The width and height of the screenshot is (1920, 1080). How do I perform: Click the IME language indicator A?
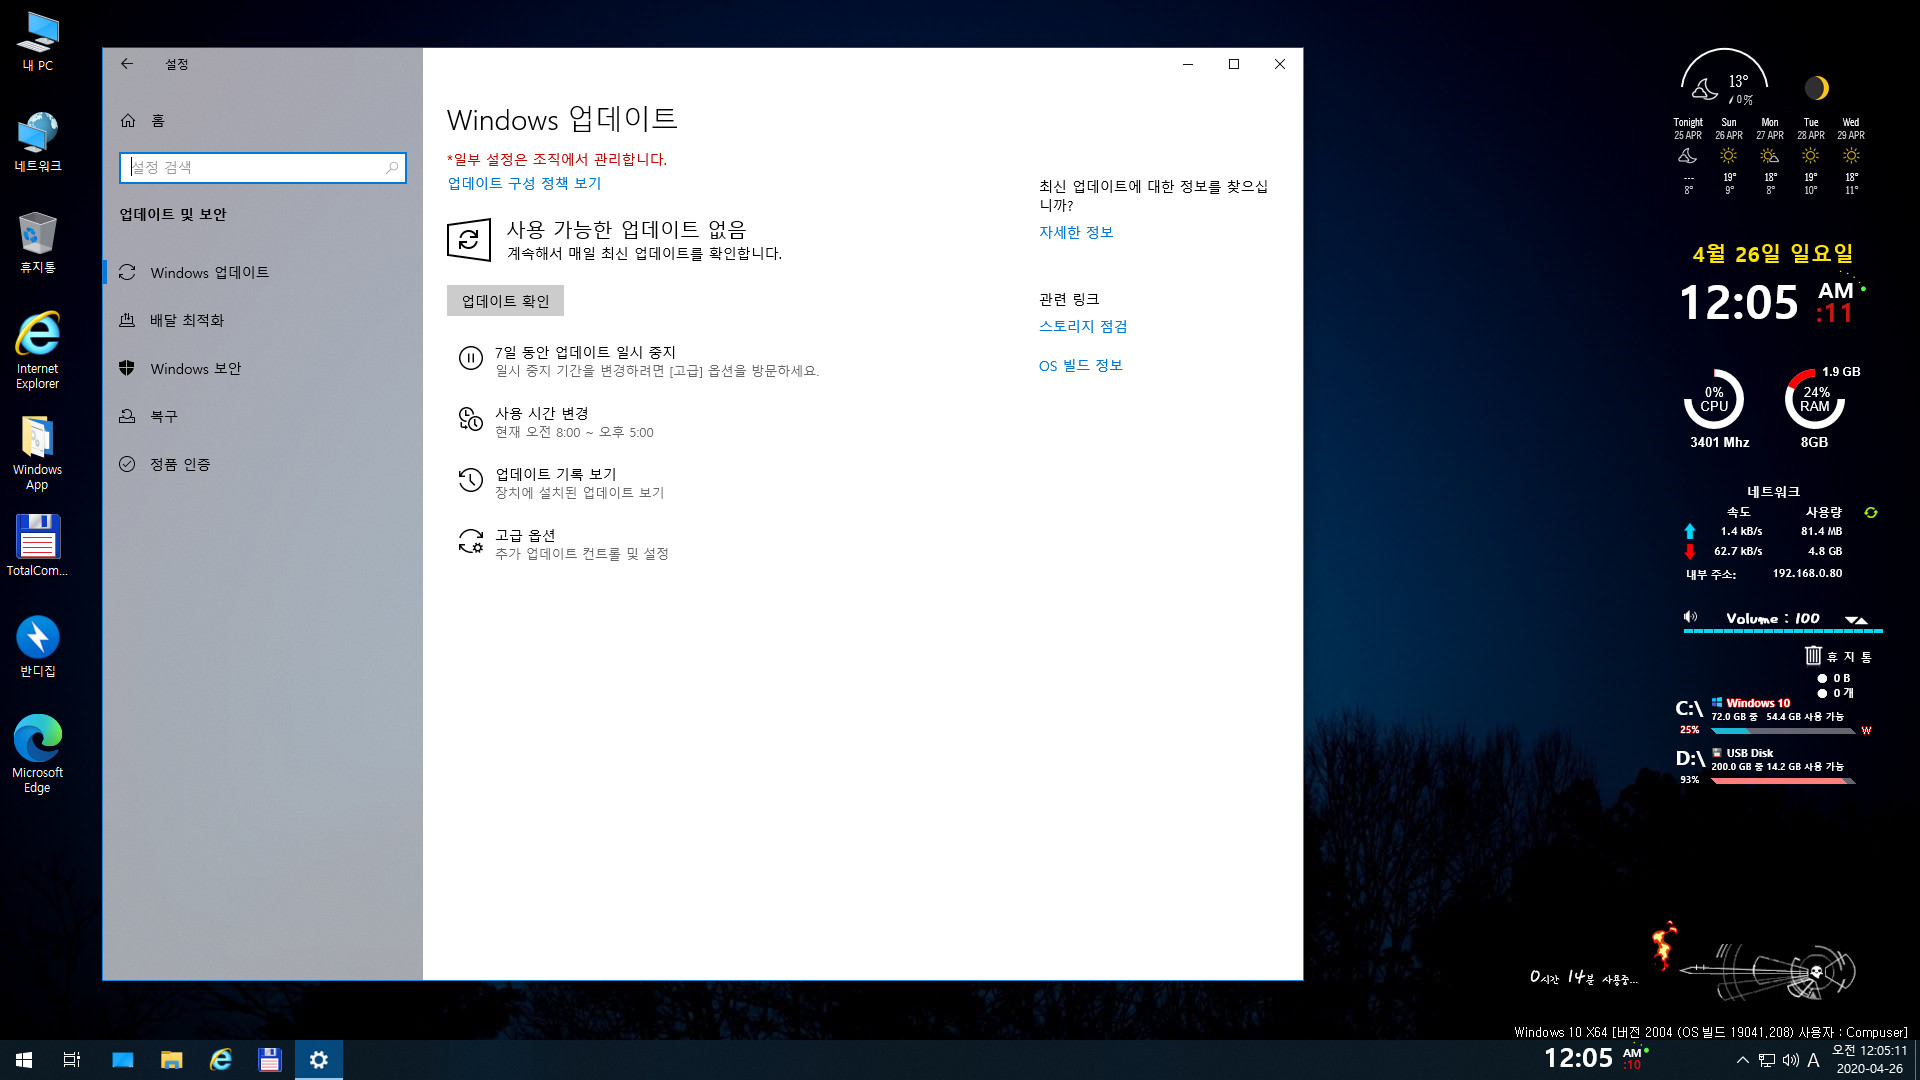pos(1813,1060)
